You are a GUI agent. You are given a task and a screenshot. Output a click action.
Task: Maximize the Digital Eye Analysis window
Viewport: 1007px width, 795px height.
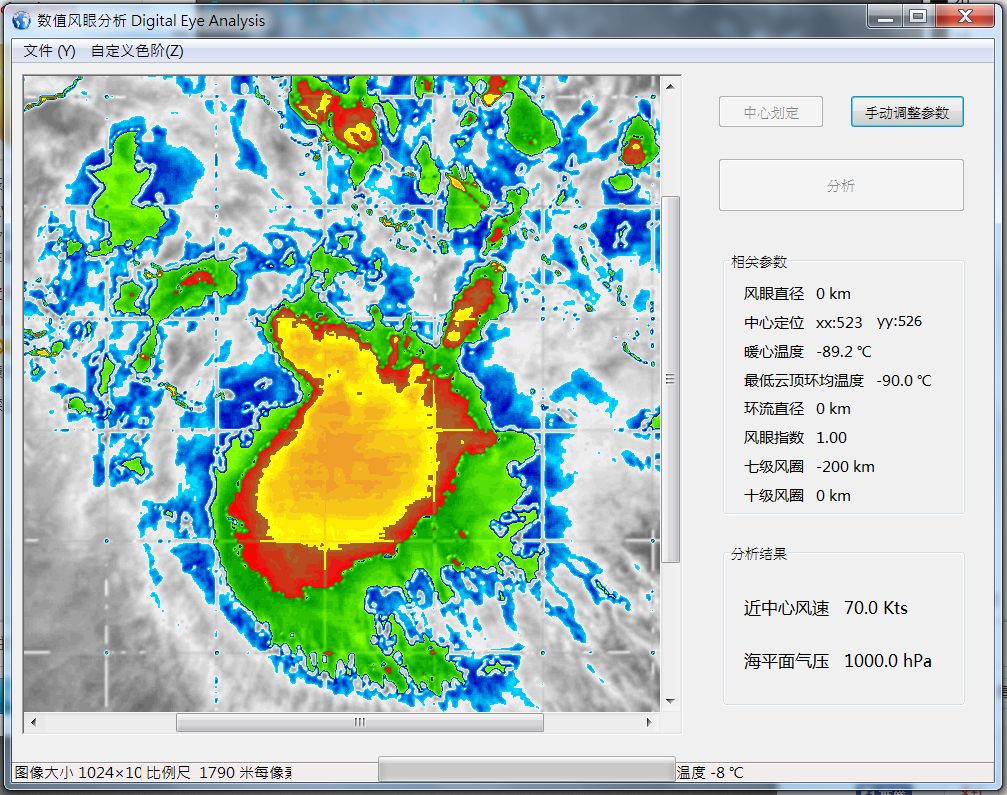pos(916,16)
